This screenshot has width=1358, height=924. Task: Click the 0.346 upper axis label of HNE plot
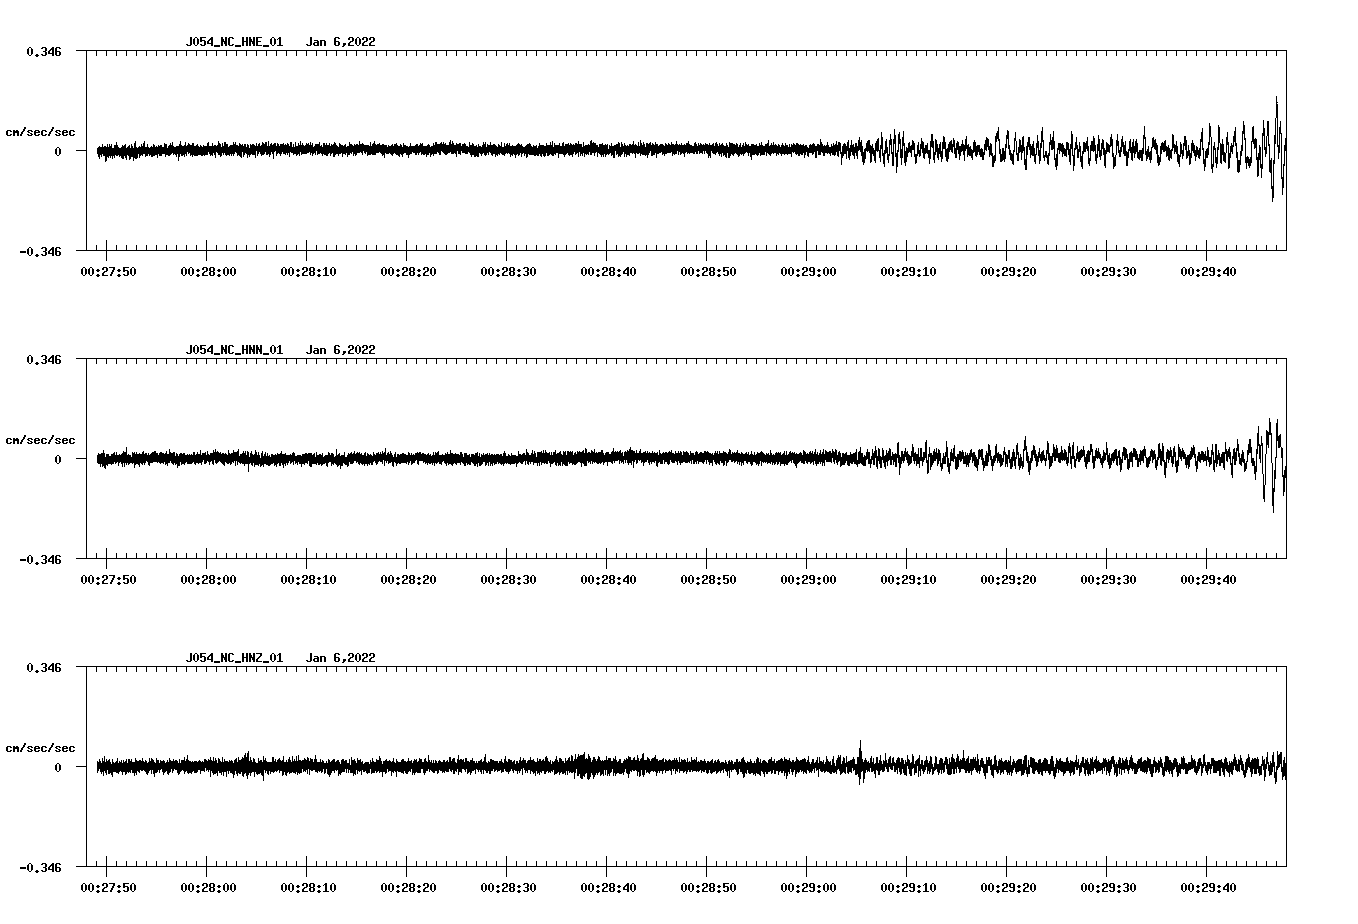click(x=44, y=51)
